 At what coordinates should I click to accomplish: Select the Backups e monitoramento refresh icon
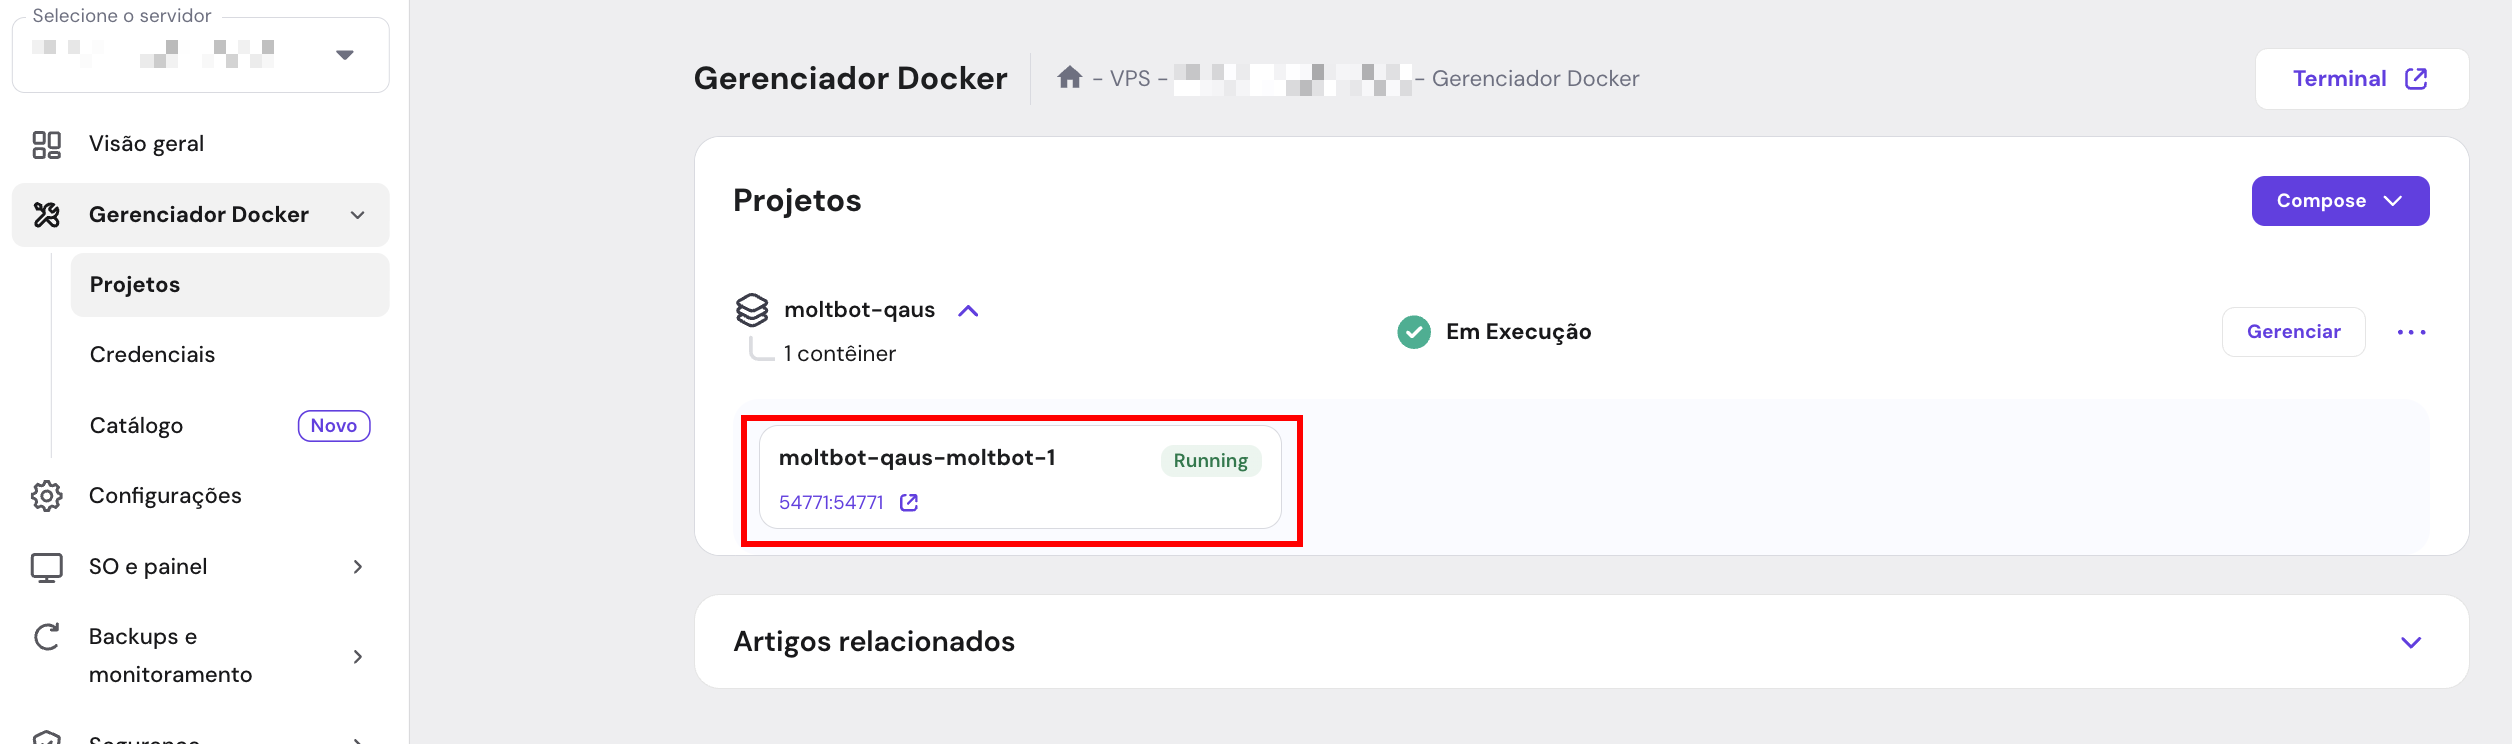pos(45,637)
